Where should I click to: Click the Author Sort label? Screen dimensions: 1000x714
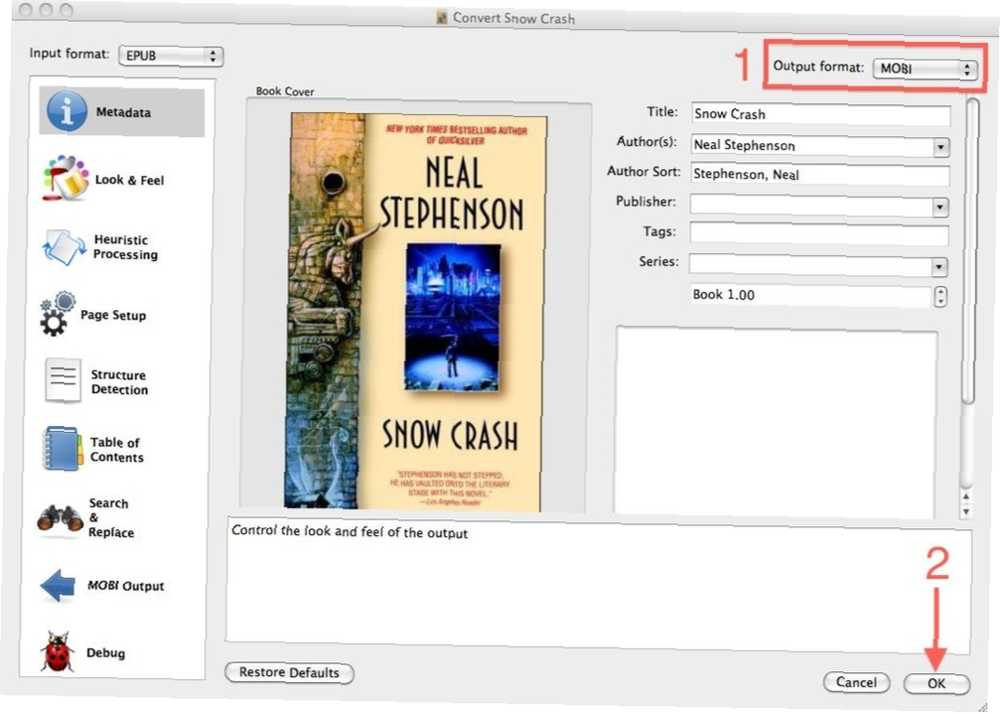tap(644, 171)
